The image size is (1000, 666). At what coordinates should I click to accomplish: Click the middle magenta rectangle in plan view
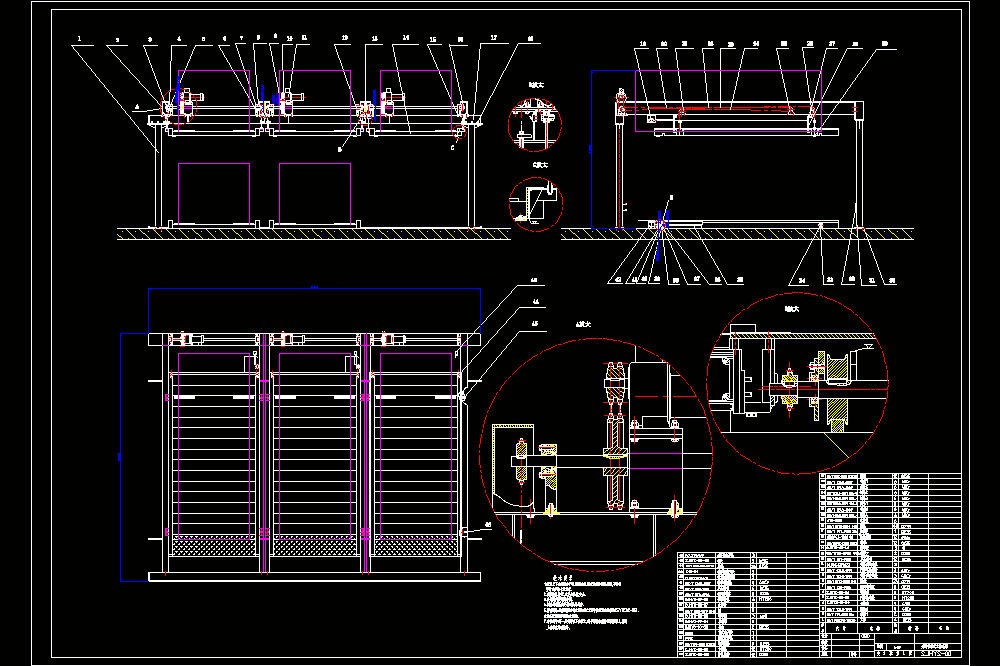pos(315,446)
